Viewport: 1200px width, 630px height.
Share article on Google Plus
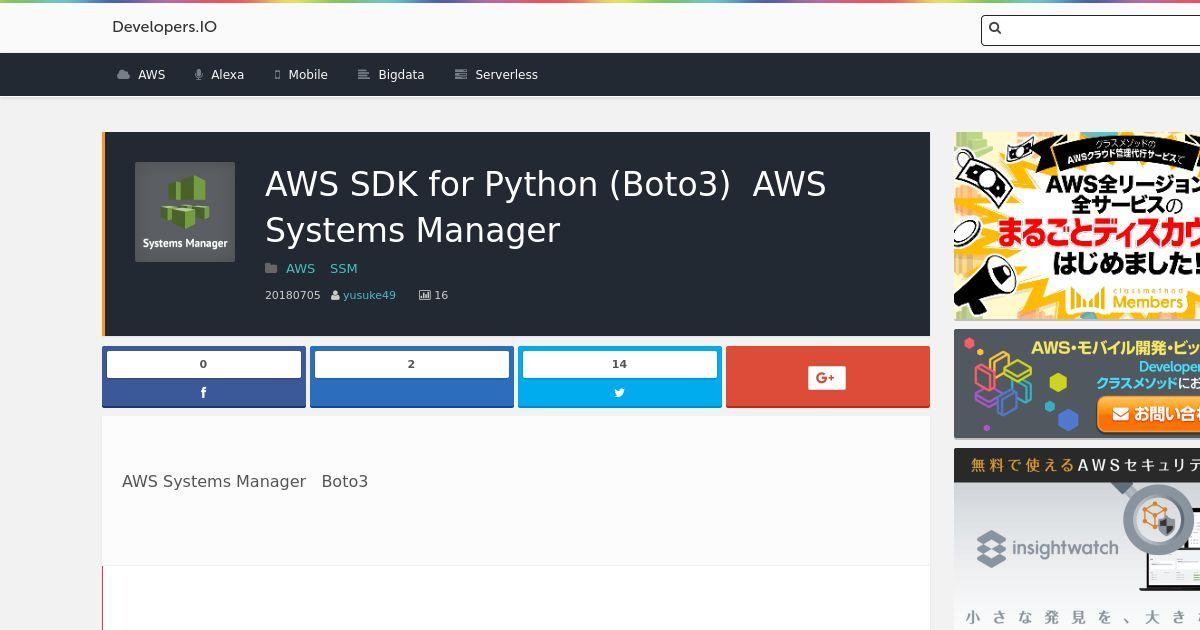828,377
